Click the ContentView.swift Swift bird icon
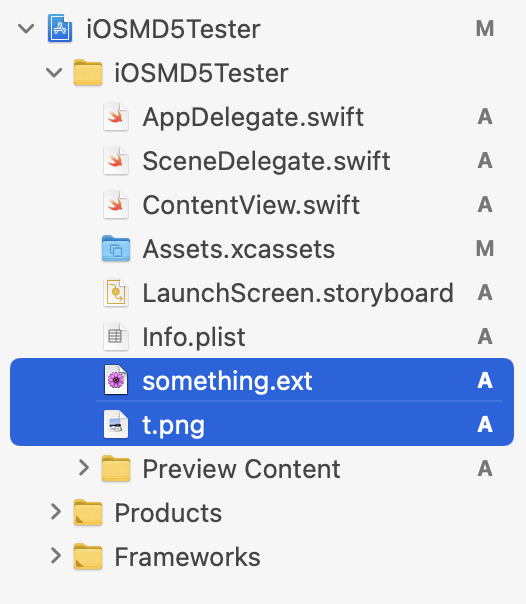This screenshot has height=604, width=526. (116, 205)
